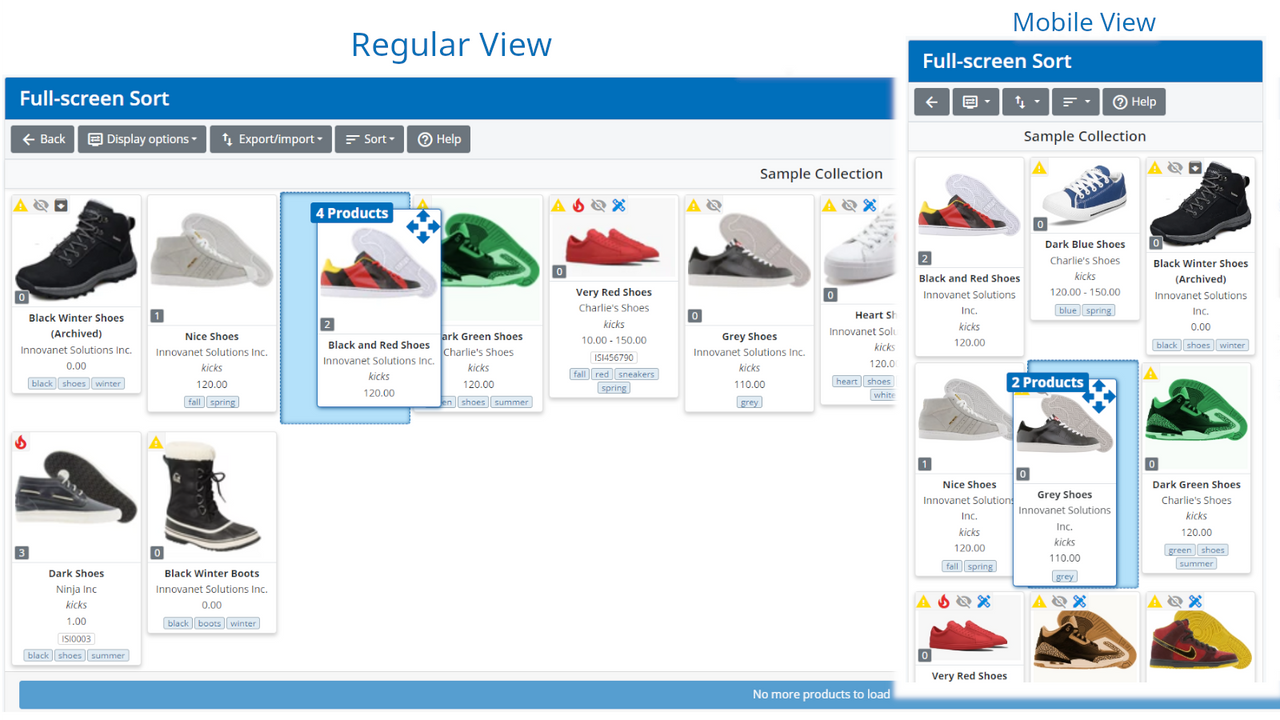Click hidden-eye icon on regular Heart Shoes card
1280x720 pixels.
point(849,205)
